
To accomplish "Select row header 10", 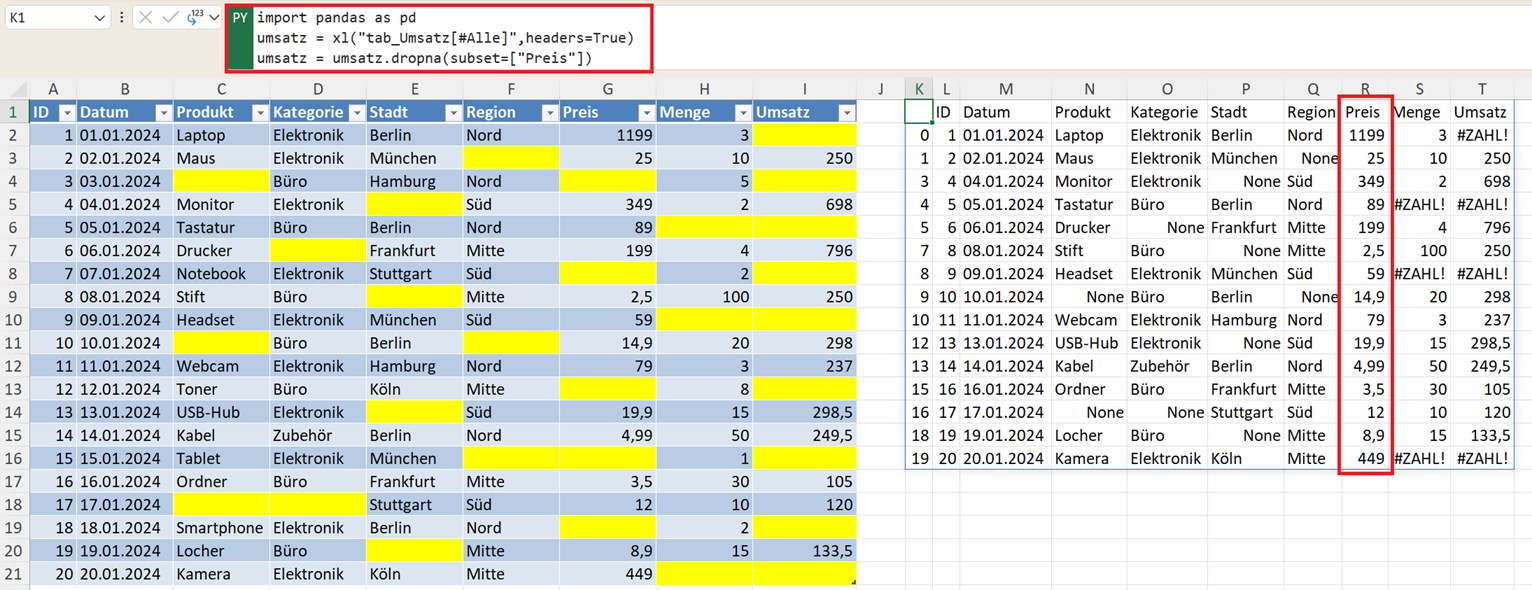I will (14, 320).
